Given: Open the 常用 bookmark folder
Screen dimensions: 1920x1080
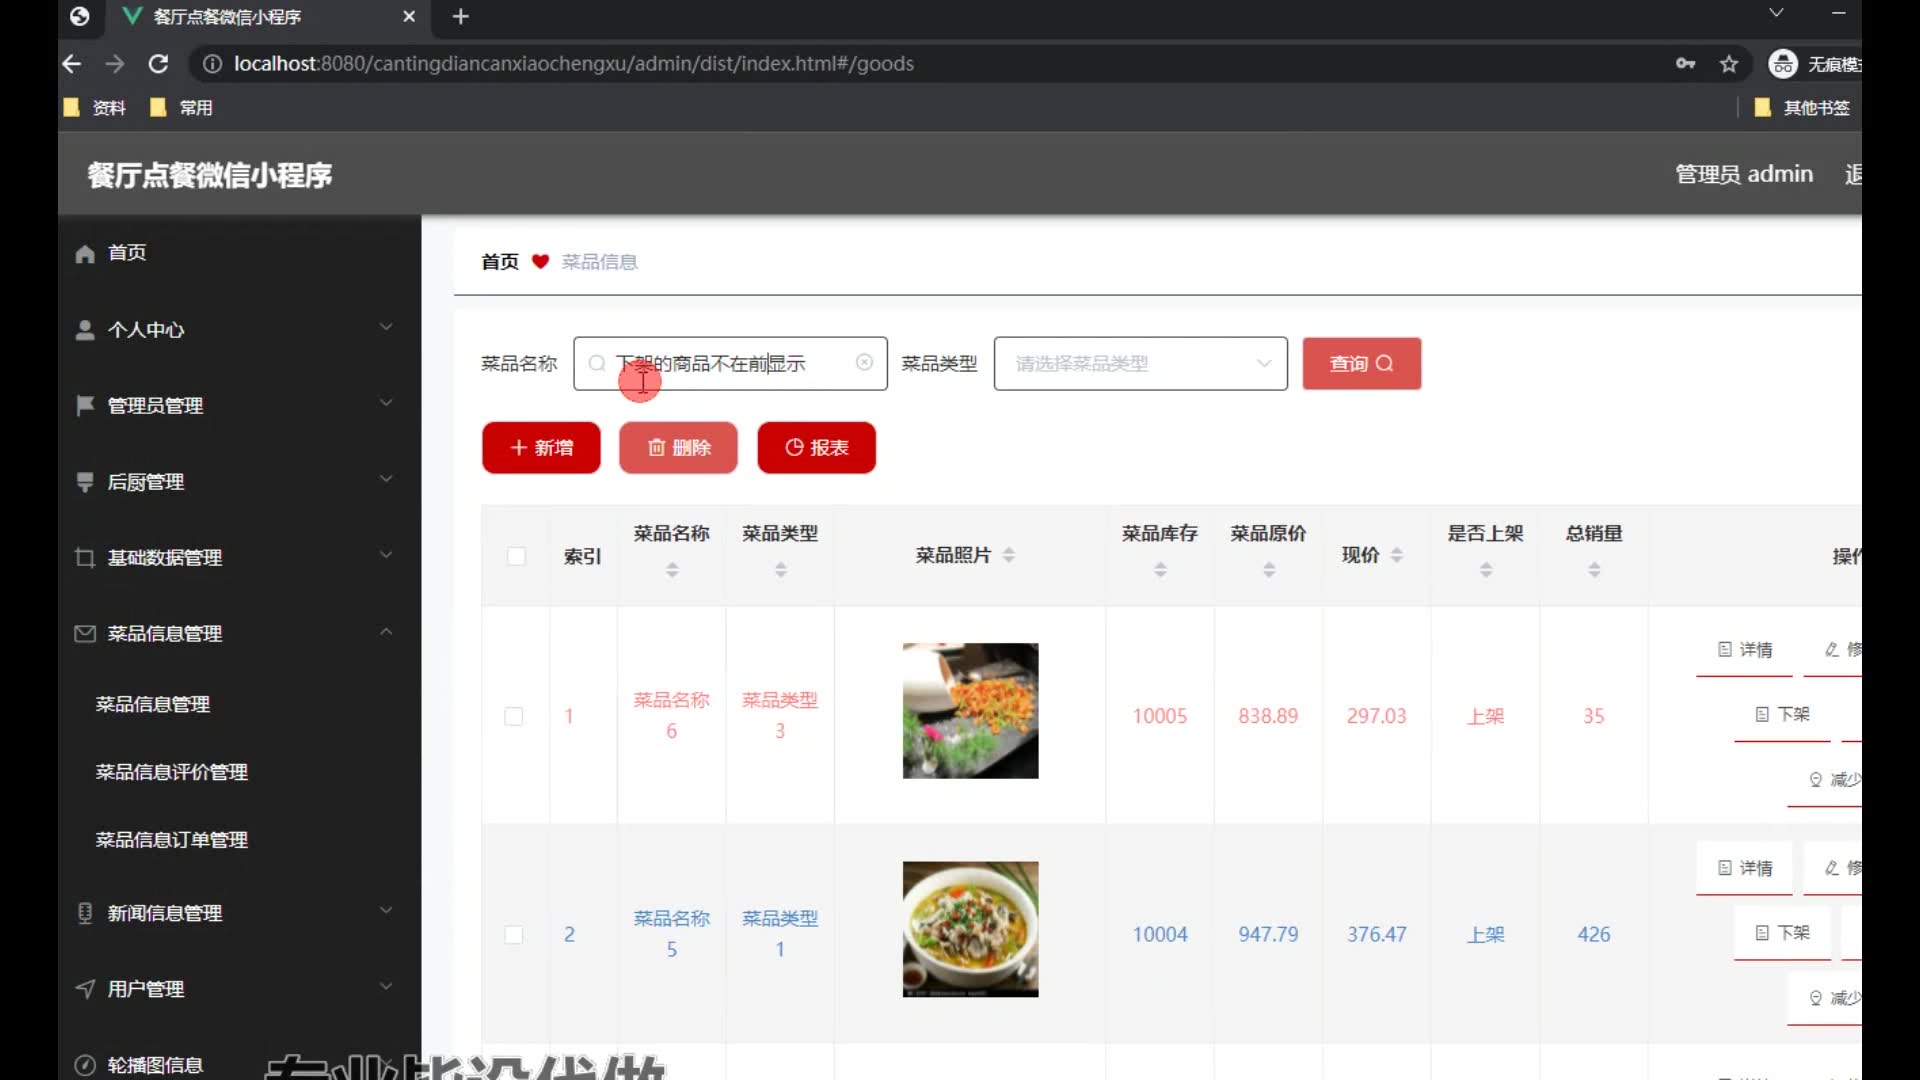Looking at the screenshot, I should click(181, 108).
